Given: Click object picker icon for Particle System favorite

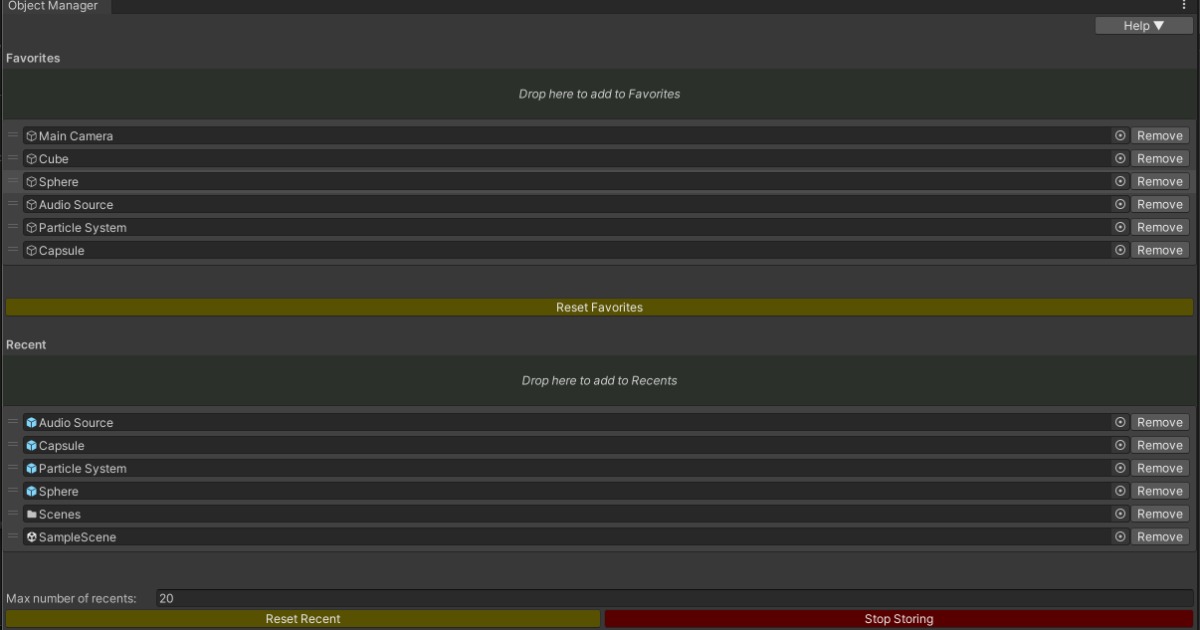Looking at the screenshot, I should click(x=1120, y=228).
